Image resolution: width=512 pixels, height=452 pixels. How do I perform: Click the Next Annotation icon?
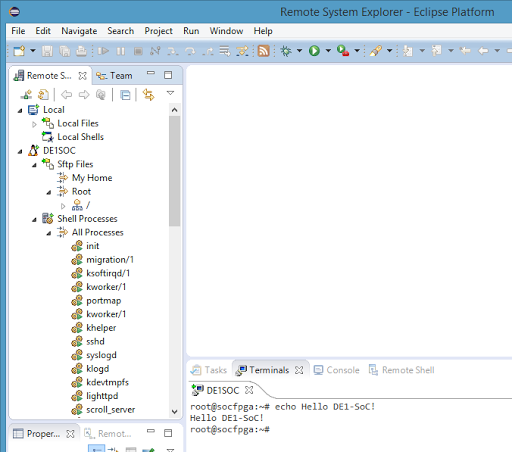(x=408, y=51)
